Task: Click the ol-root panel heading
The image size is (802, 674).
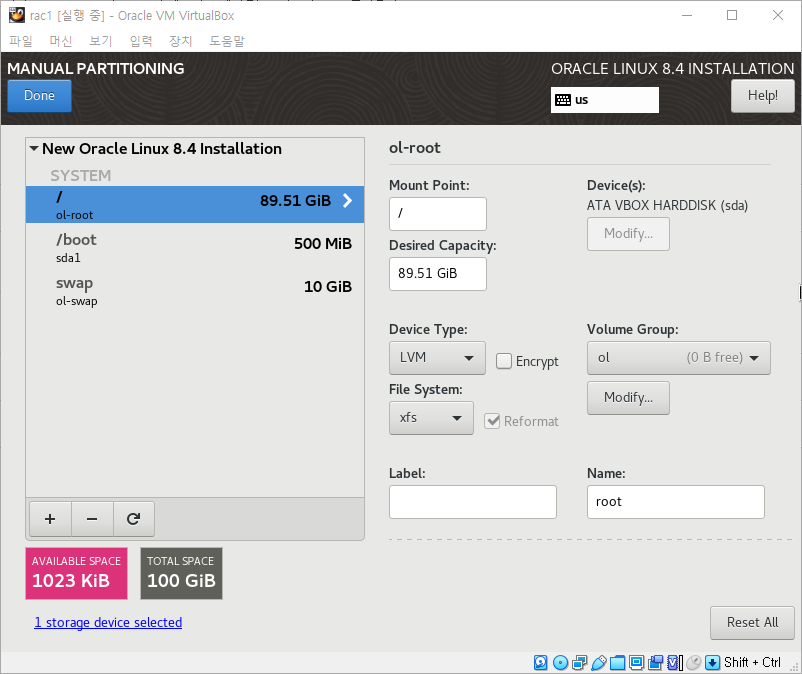Action: click(x=415, y=148)
